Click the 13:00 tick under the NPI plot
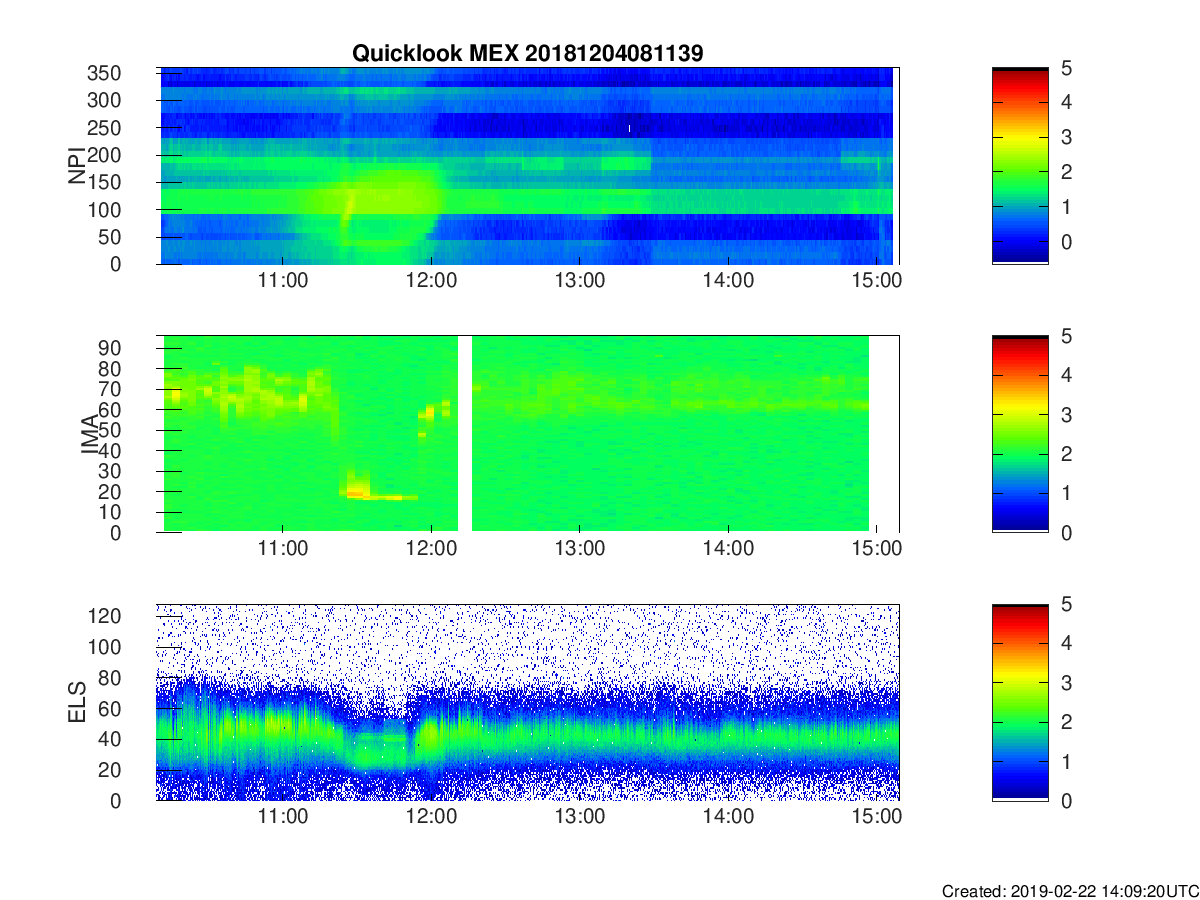Screen dimensions: 1200x900 [579, 280]
